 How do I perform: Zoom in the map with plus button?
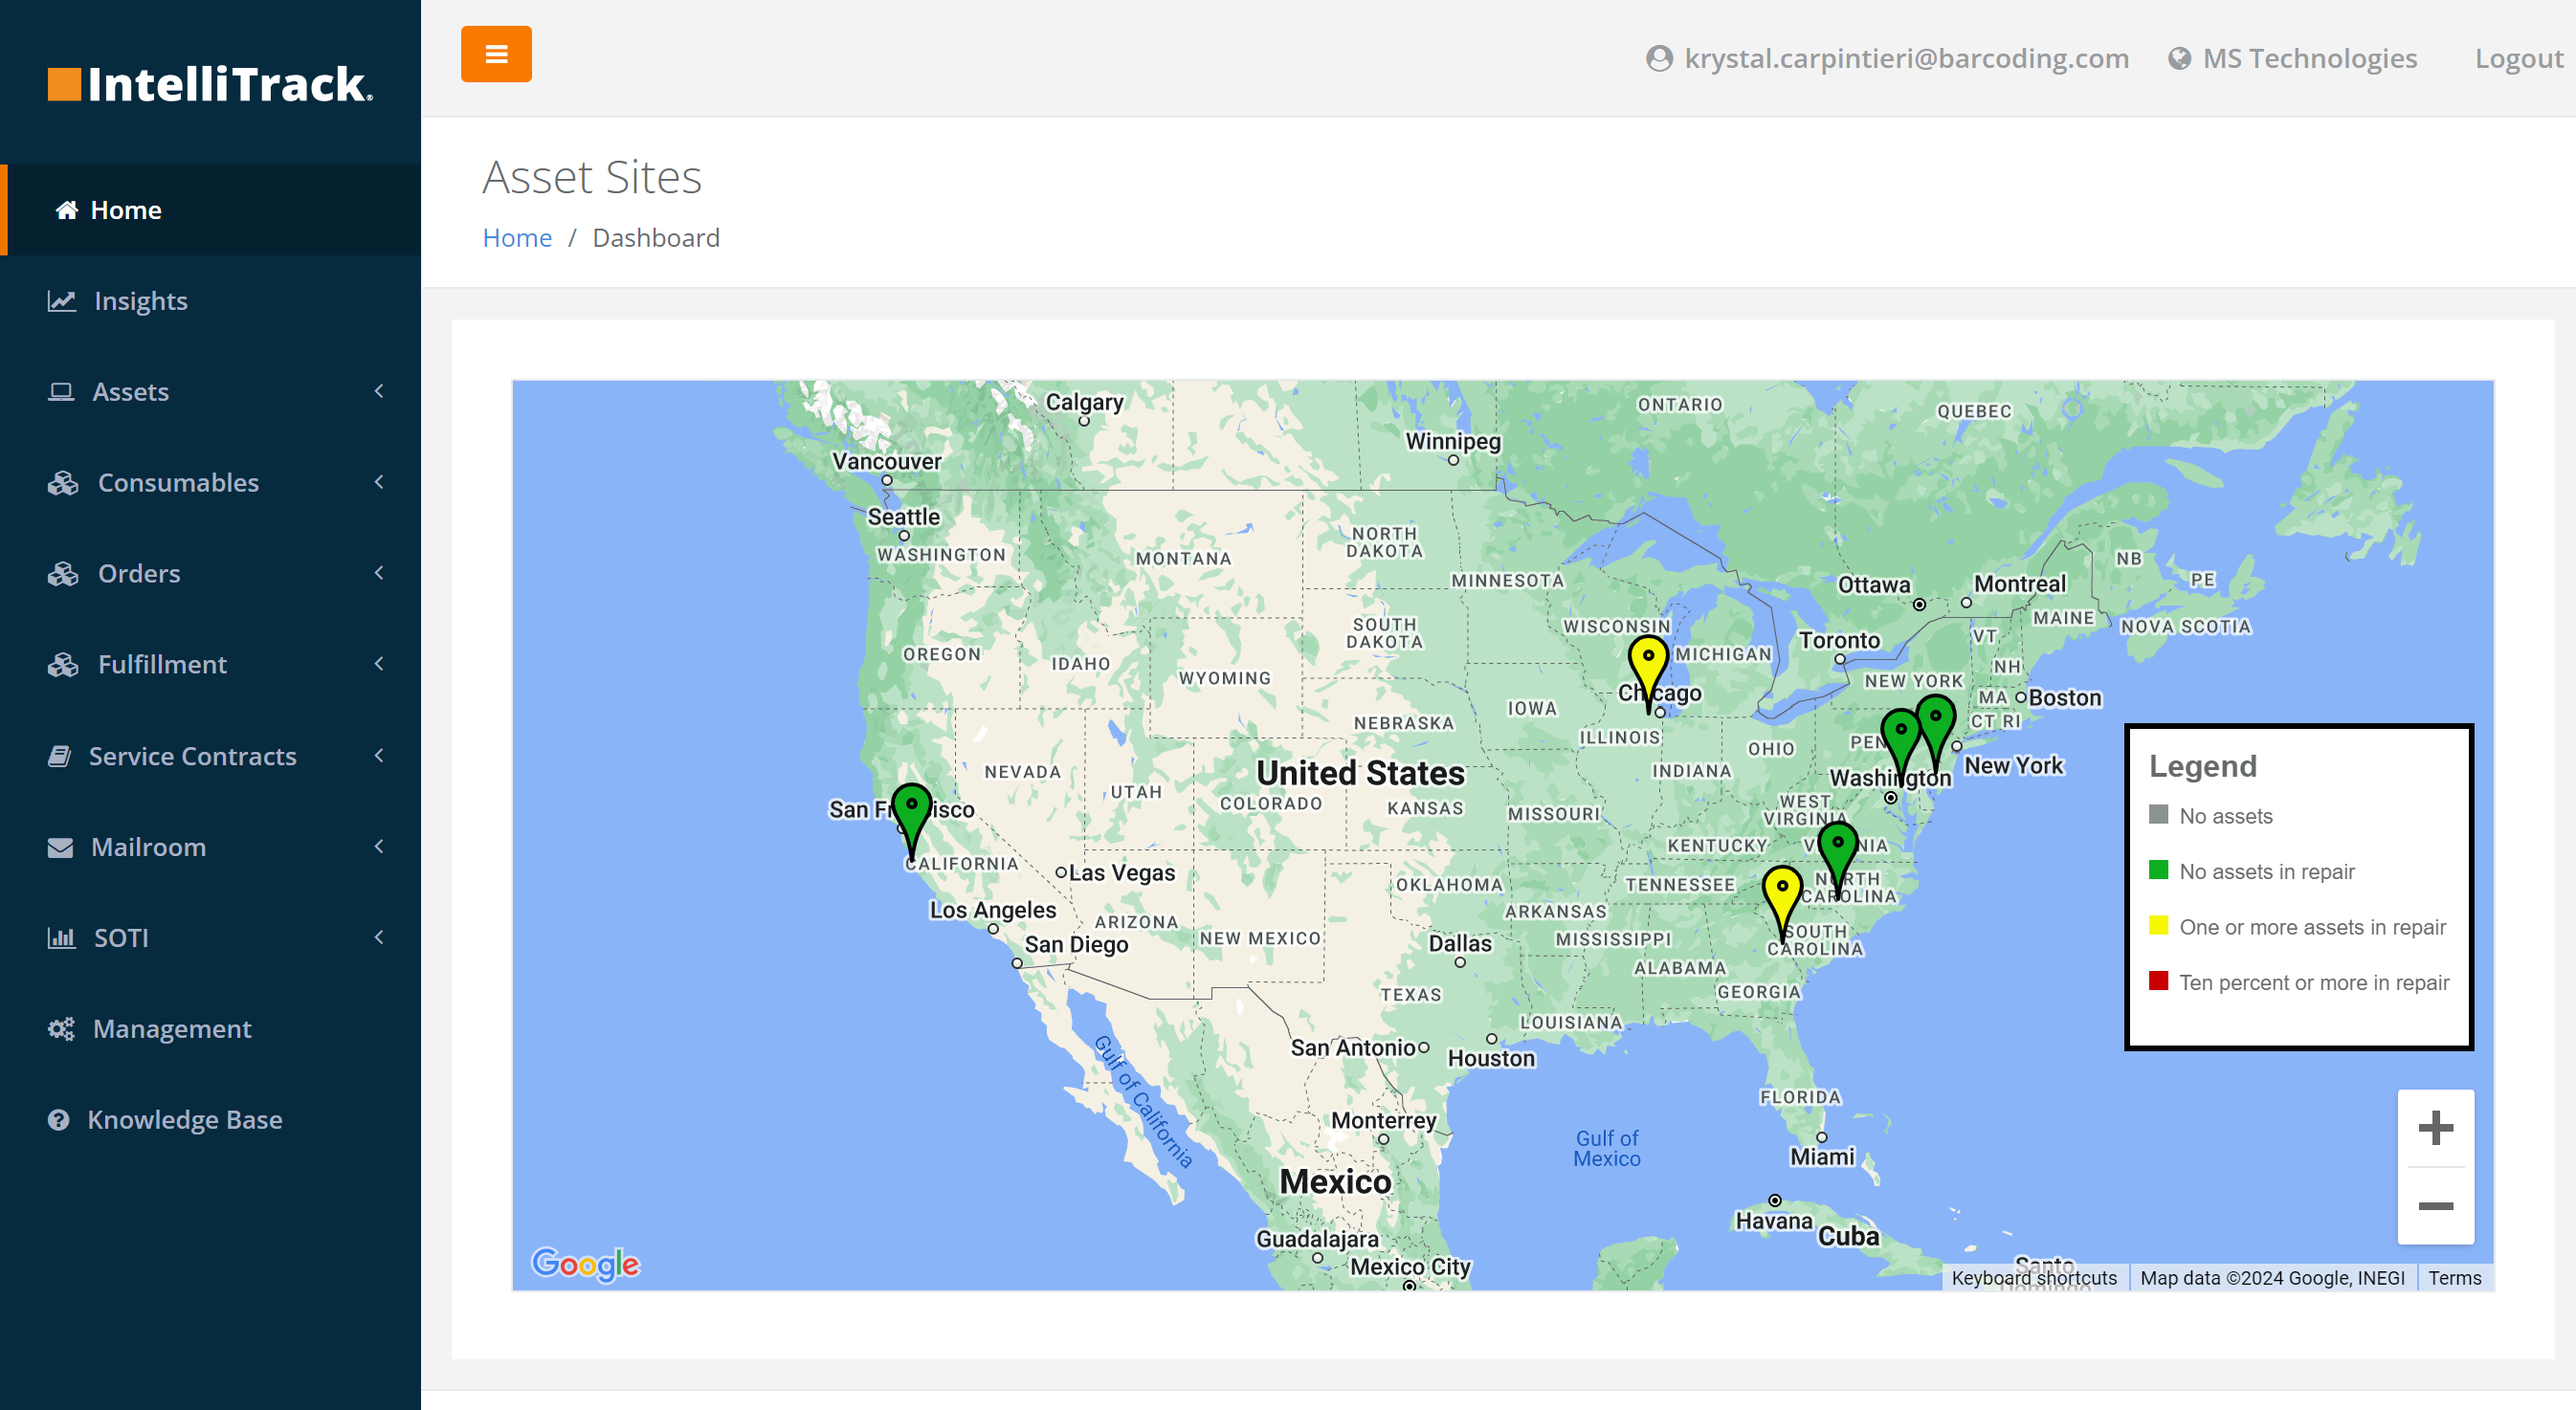pyautogui.click(x=2435, y=1128)
